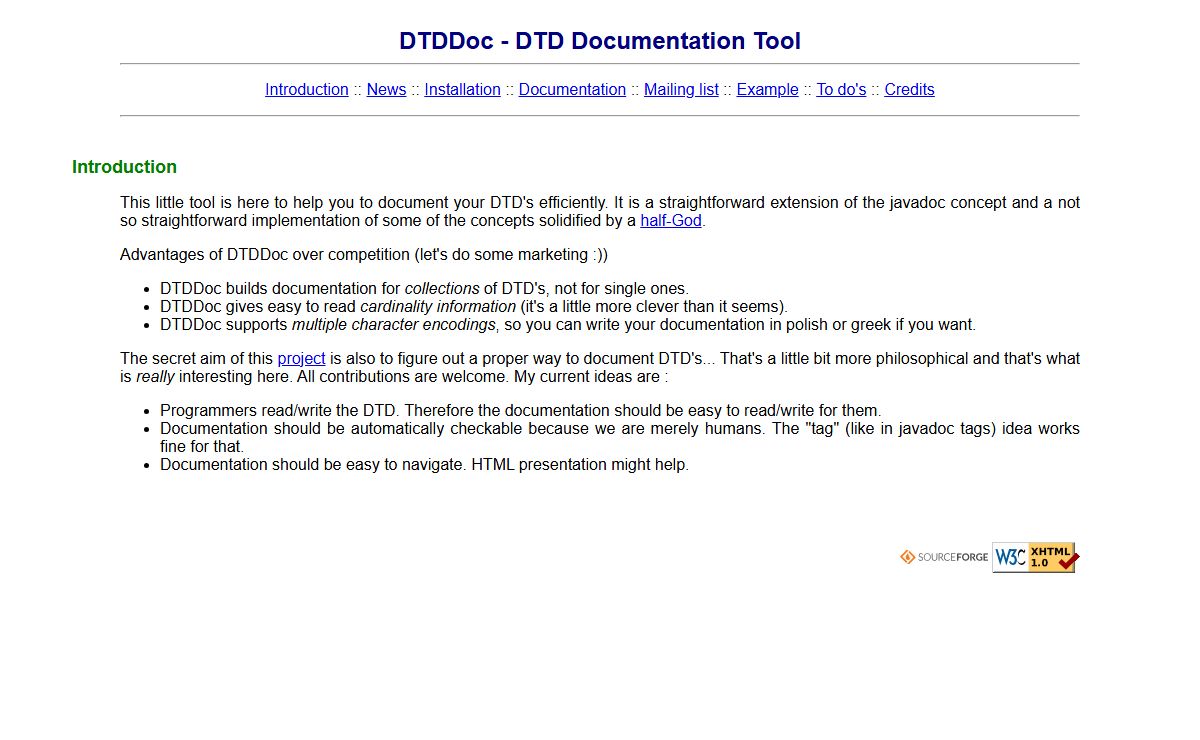Click the 'Programmers read/write the DTD' bullet

[520, 411]
